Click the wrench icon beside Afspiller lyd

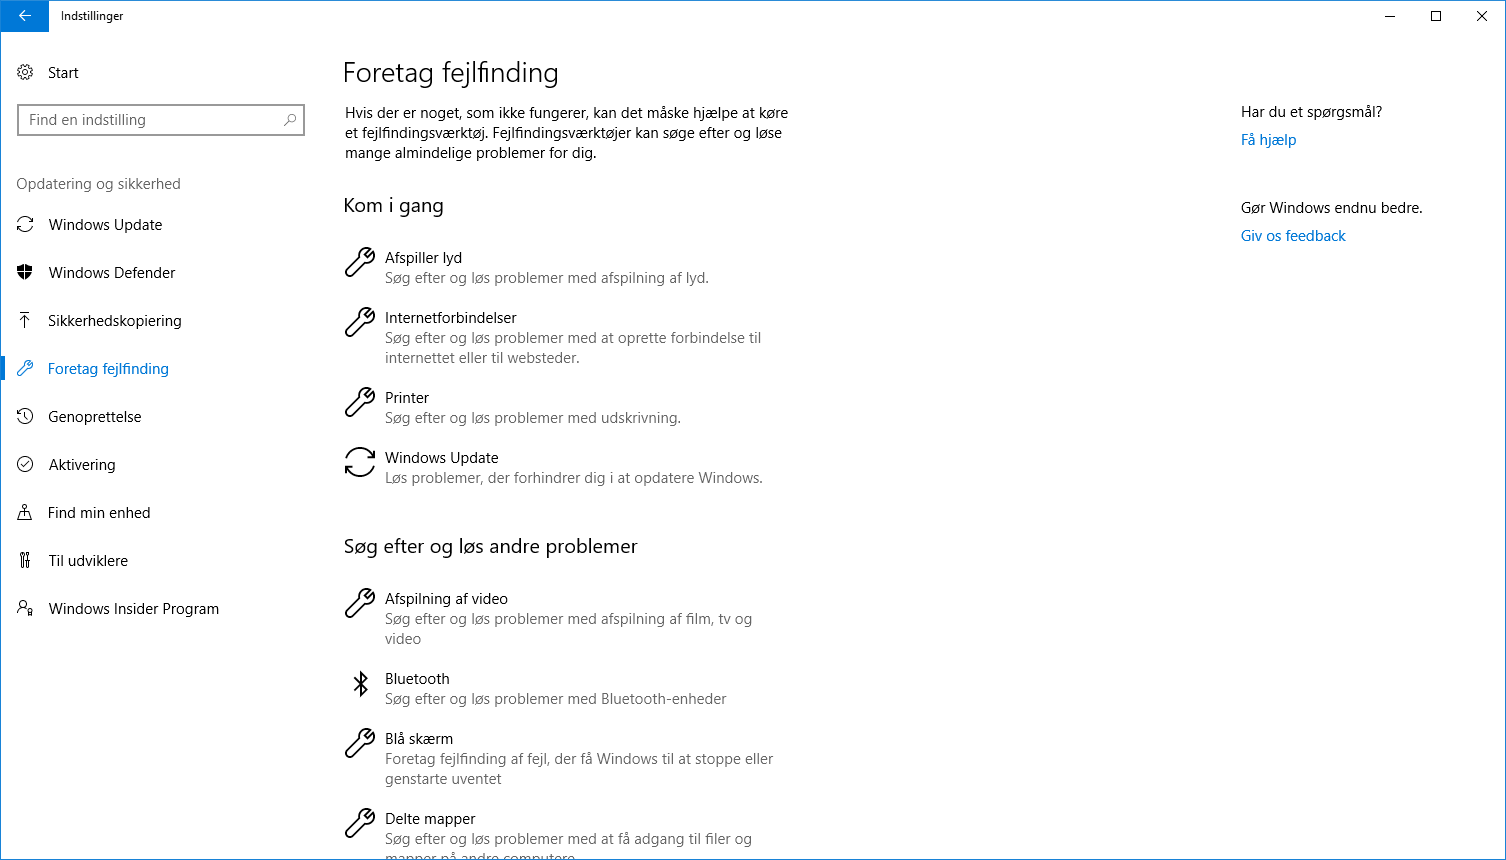(x=359, y=262)
